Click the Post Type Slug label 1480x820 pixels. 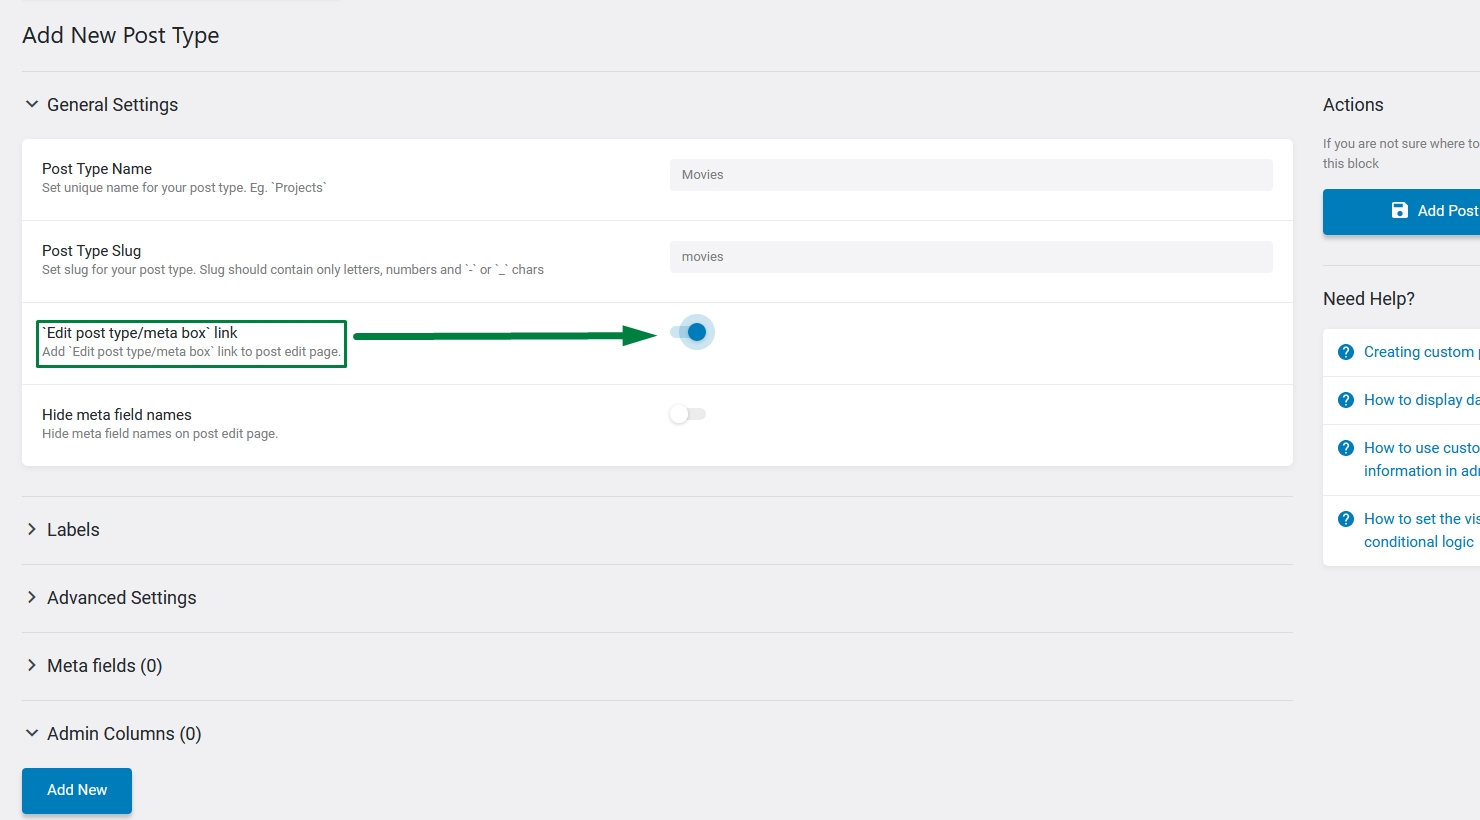click(91, 251)
